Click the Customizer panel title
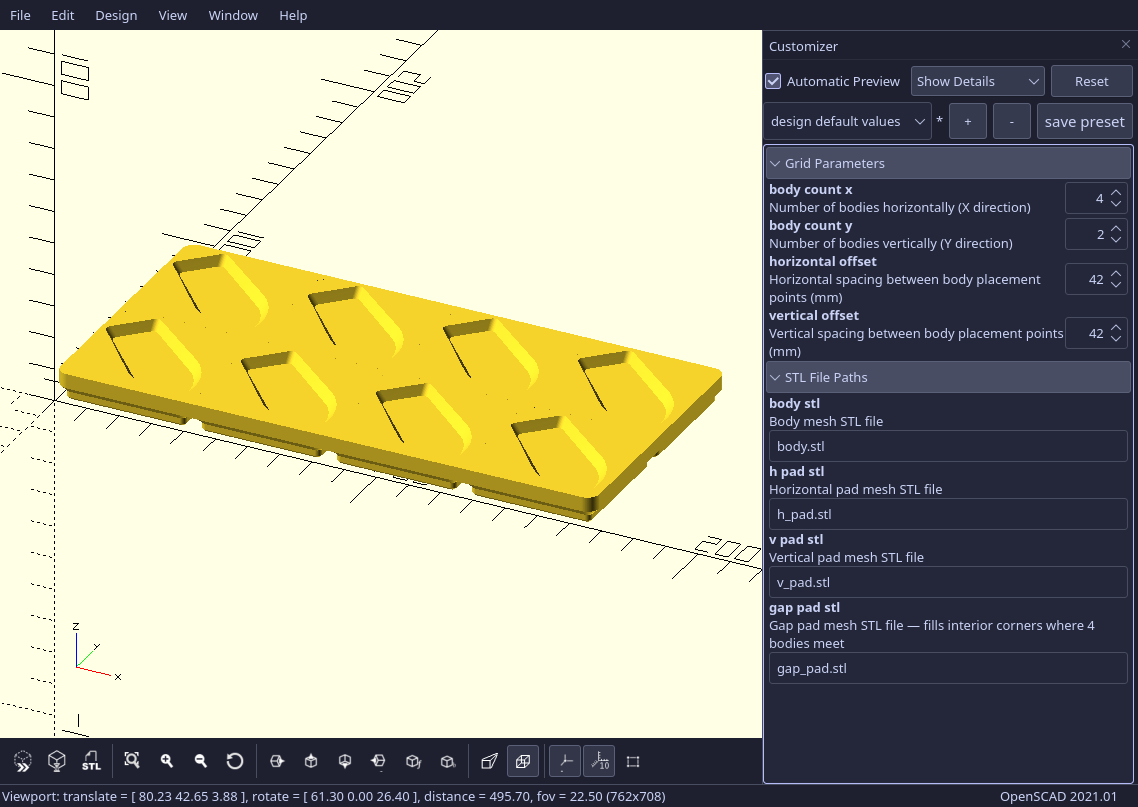The height and width of the screenshot is (807, 1138). 803,46
